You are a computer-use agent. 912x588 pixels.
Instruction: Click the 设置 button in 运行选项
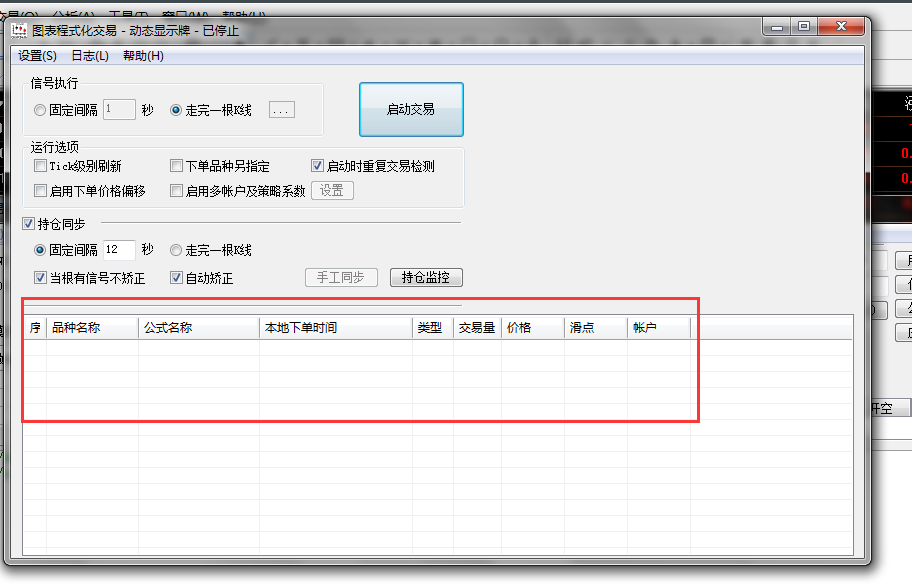(332, 190)
